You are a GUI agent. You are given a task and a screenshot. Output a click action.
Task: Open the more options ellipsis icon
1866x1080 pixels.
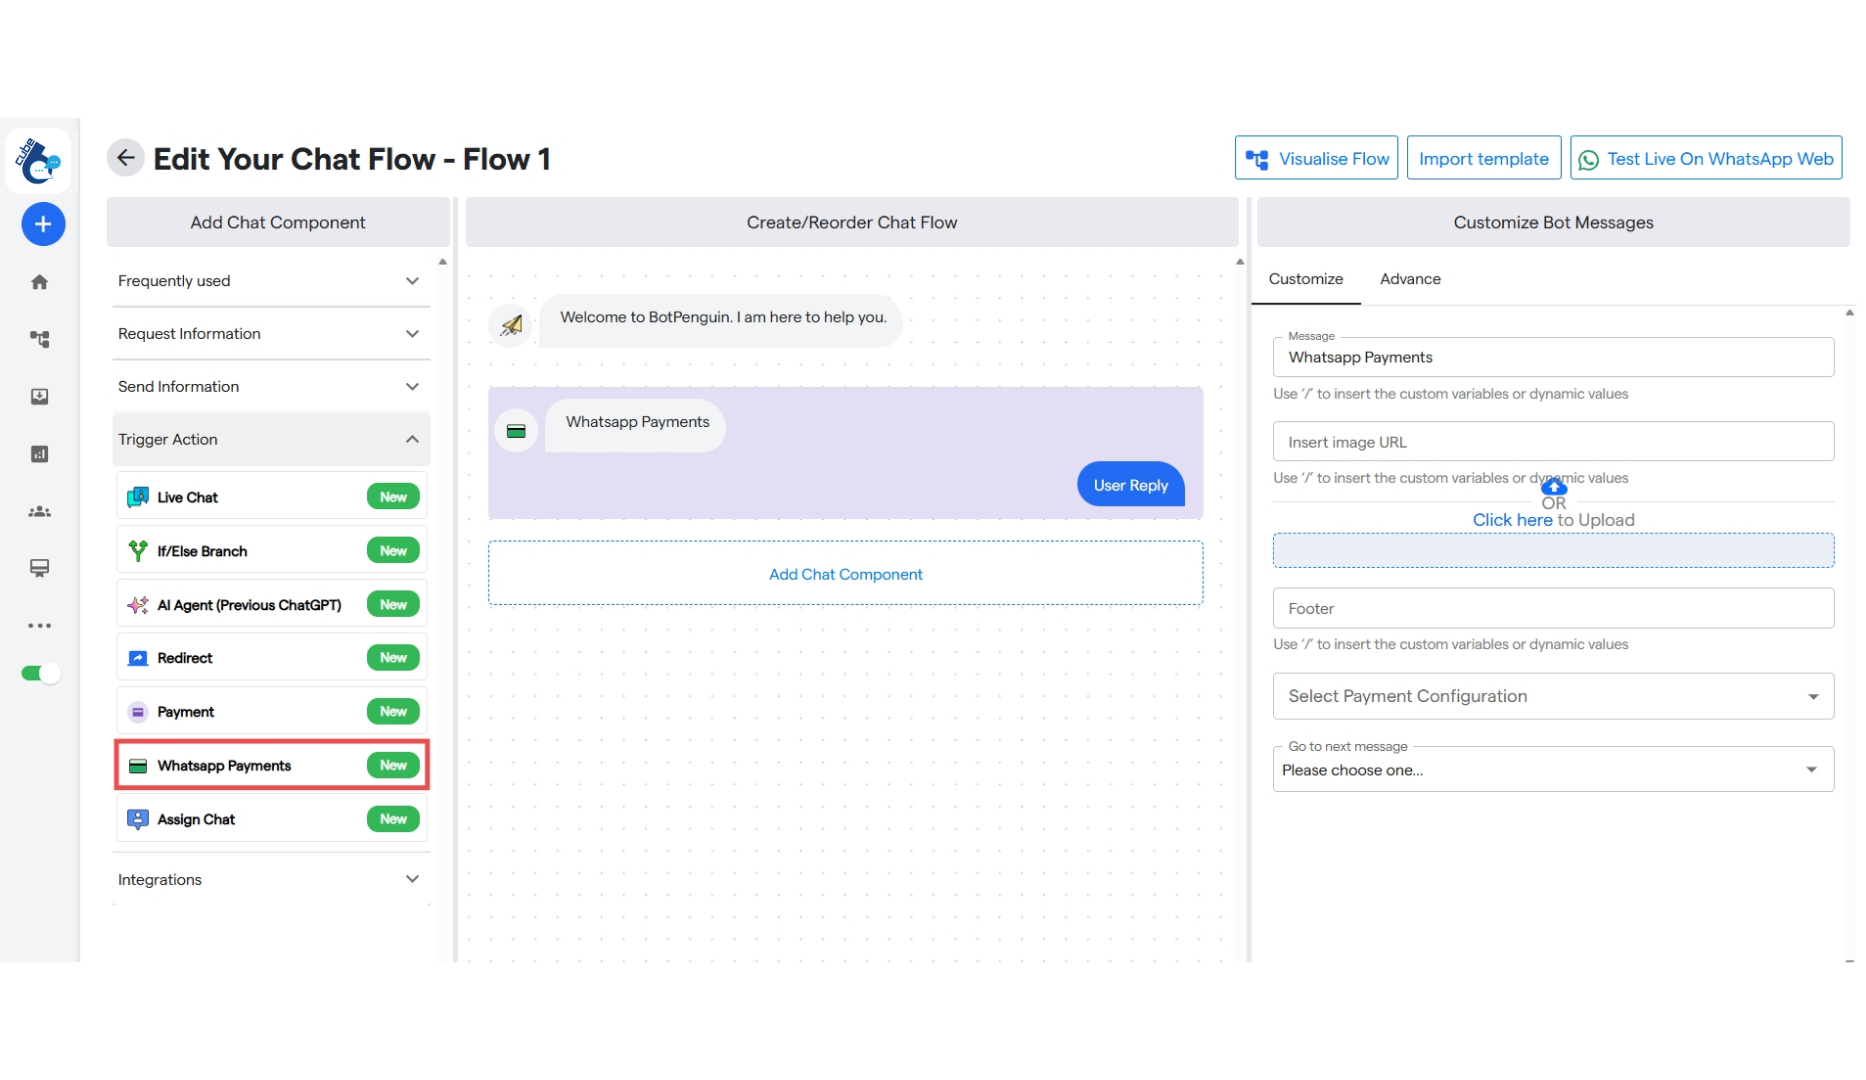point(40,626)
